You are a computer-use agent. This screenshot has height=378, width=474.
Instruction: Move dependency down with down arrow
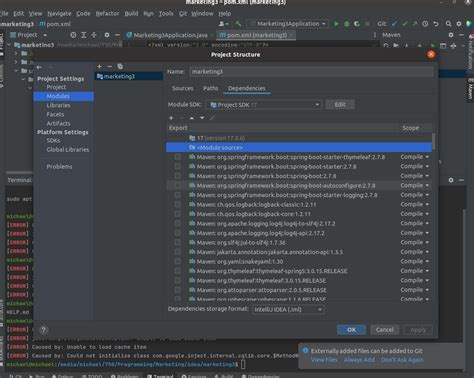coord(202,118)
